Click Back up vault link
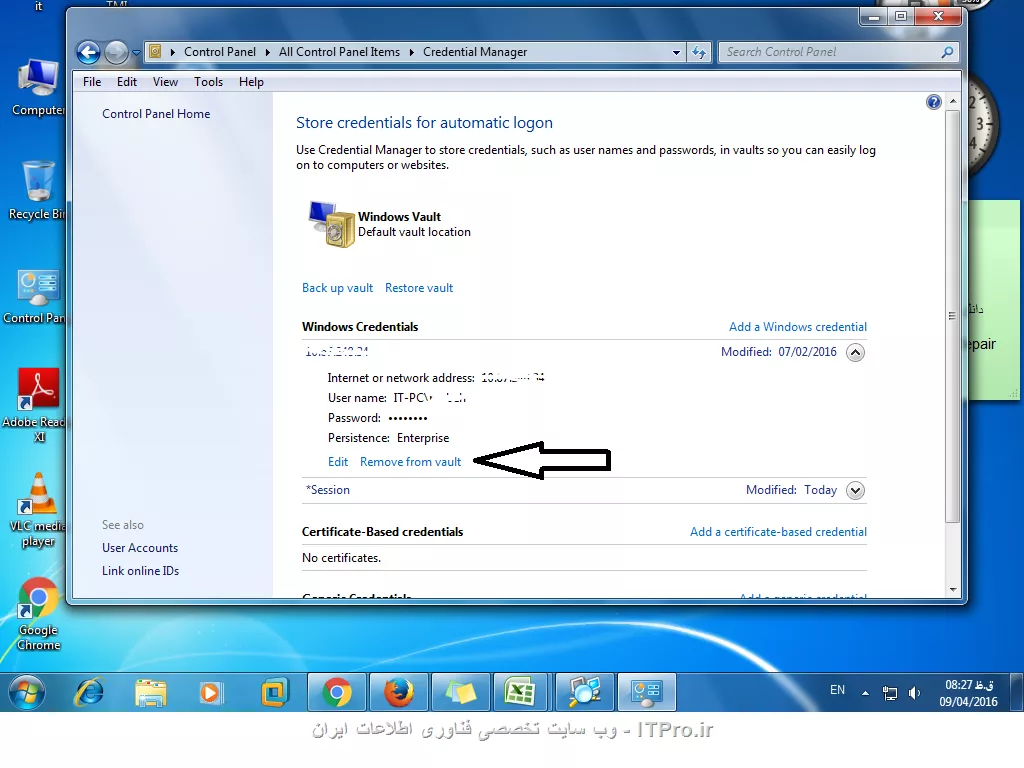Viewport: 1024px width, 768px height. click(338, 288)
